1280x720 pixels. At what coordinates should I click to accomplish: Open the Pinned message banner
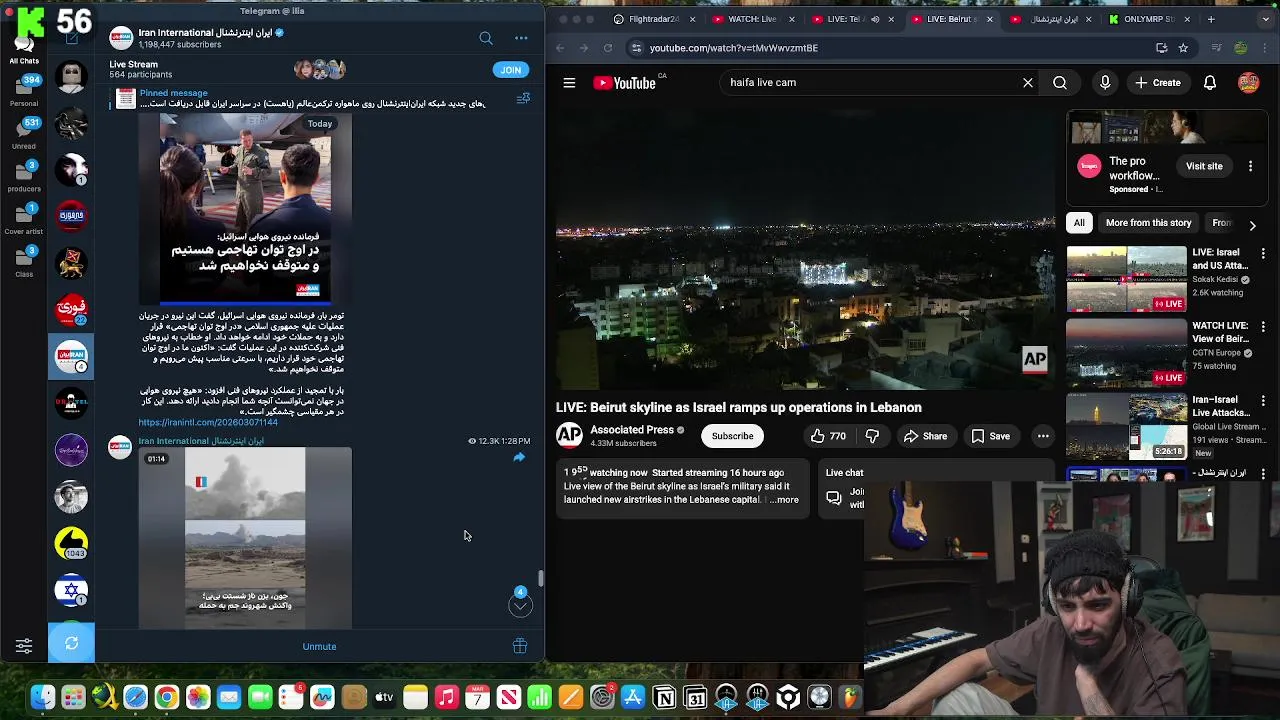point(311,98)
